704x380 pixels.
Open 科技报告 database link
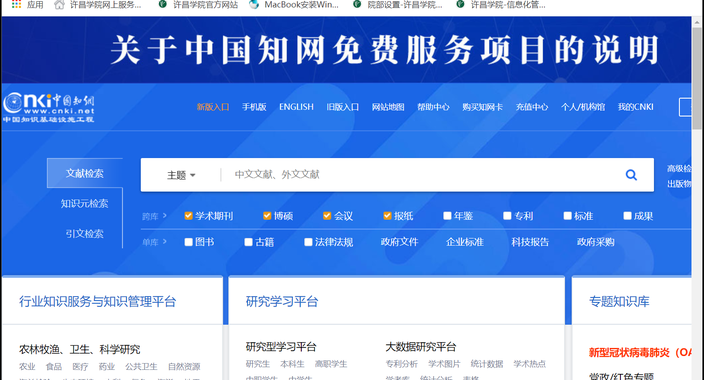click(530, 242)
